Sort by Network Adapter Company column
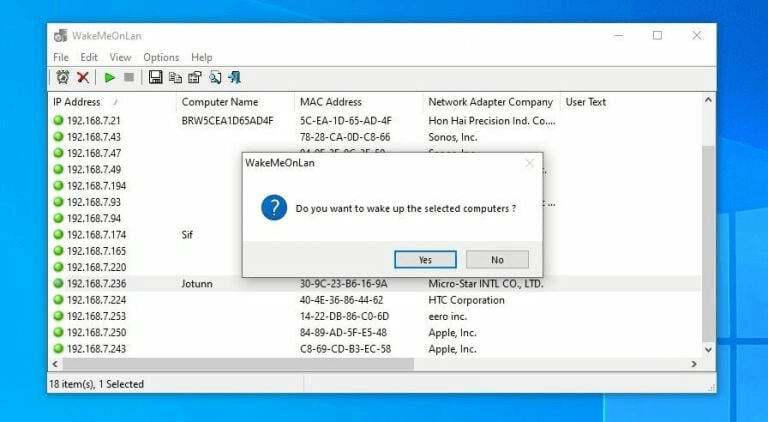768x422 pixels. (x=490, y=102)
